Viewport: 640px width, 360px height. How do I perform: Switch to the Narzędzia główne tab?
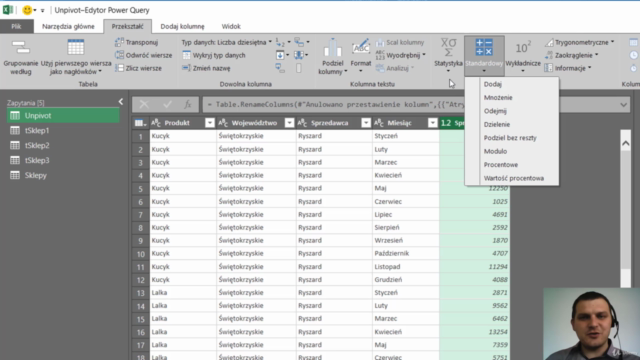pyautogui.click(x=68, y=27)
